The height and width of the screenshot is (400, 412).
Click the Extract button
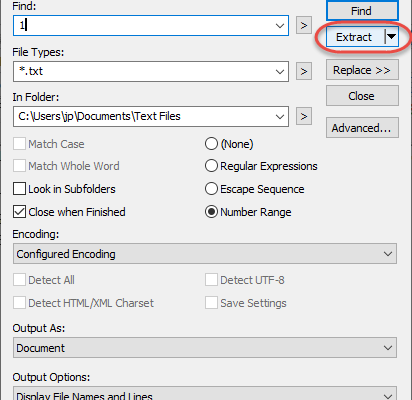click(355, 37)
